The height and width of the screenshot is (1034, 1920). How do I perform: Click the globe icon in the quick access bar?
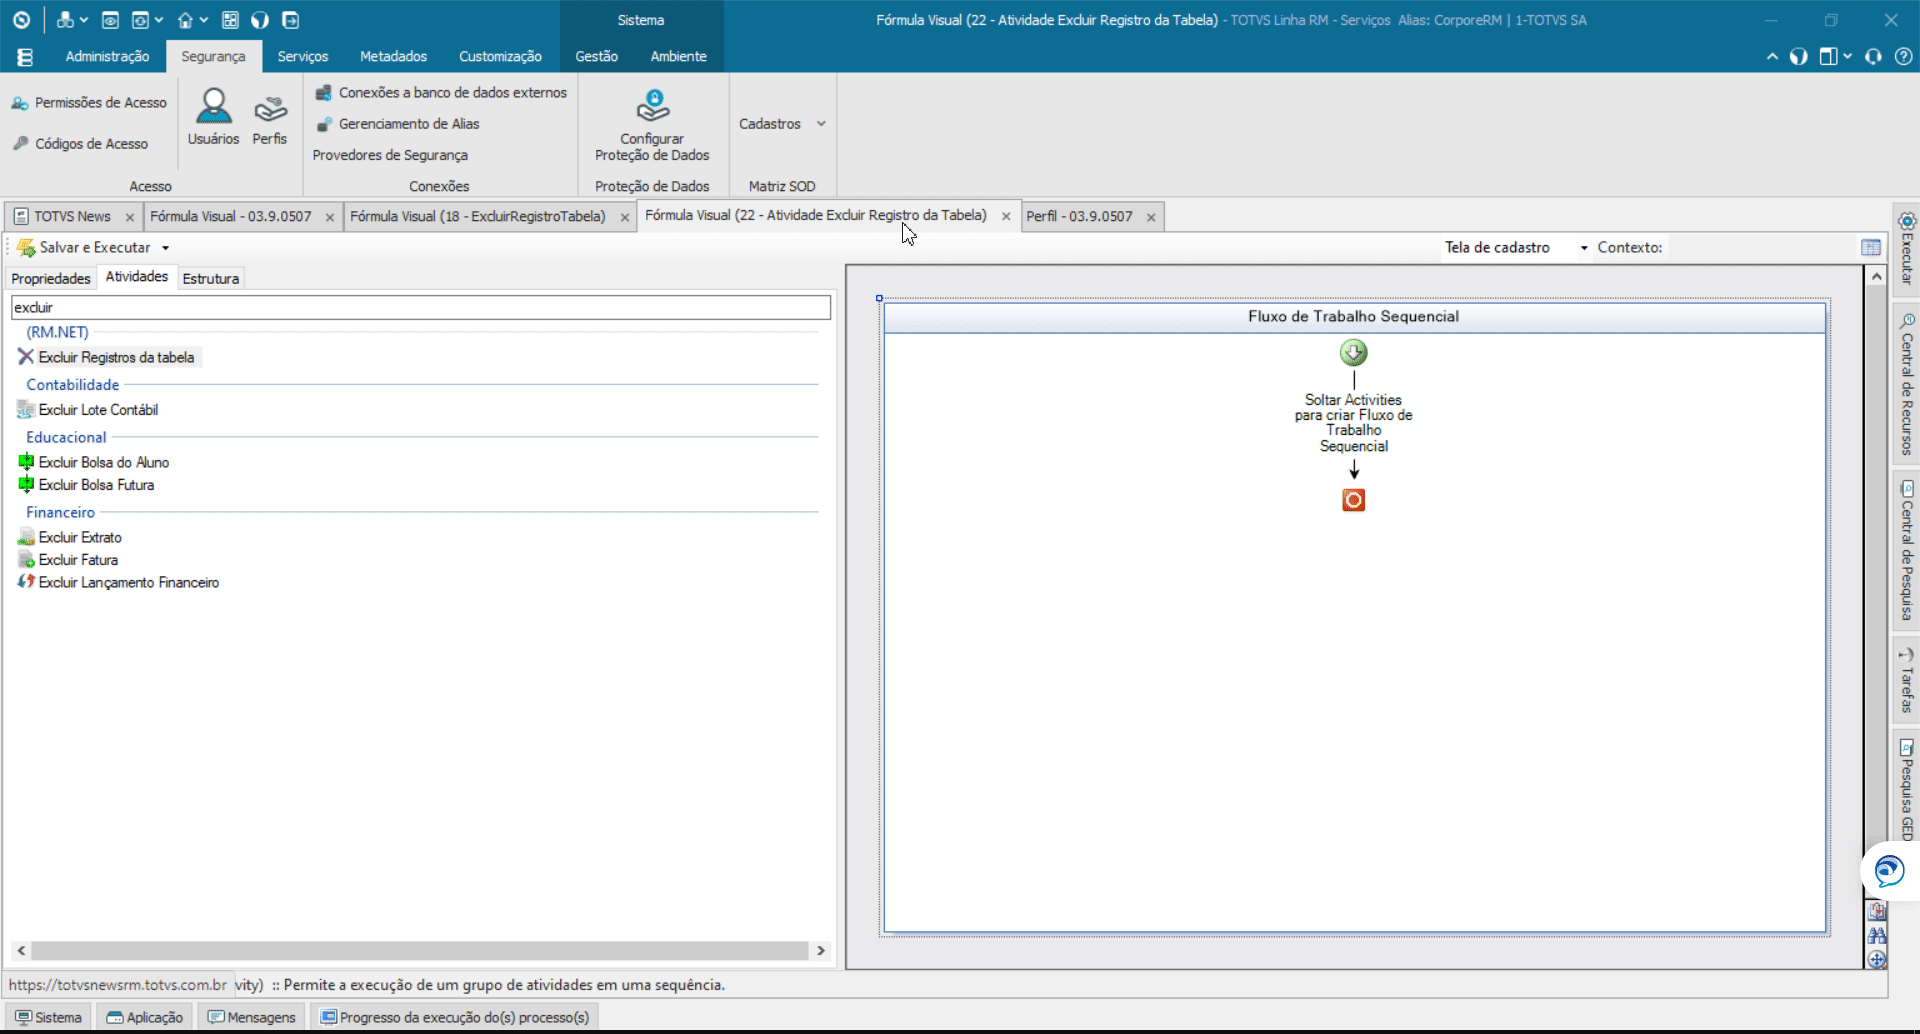coord(260,20)
